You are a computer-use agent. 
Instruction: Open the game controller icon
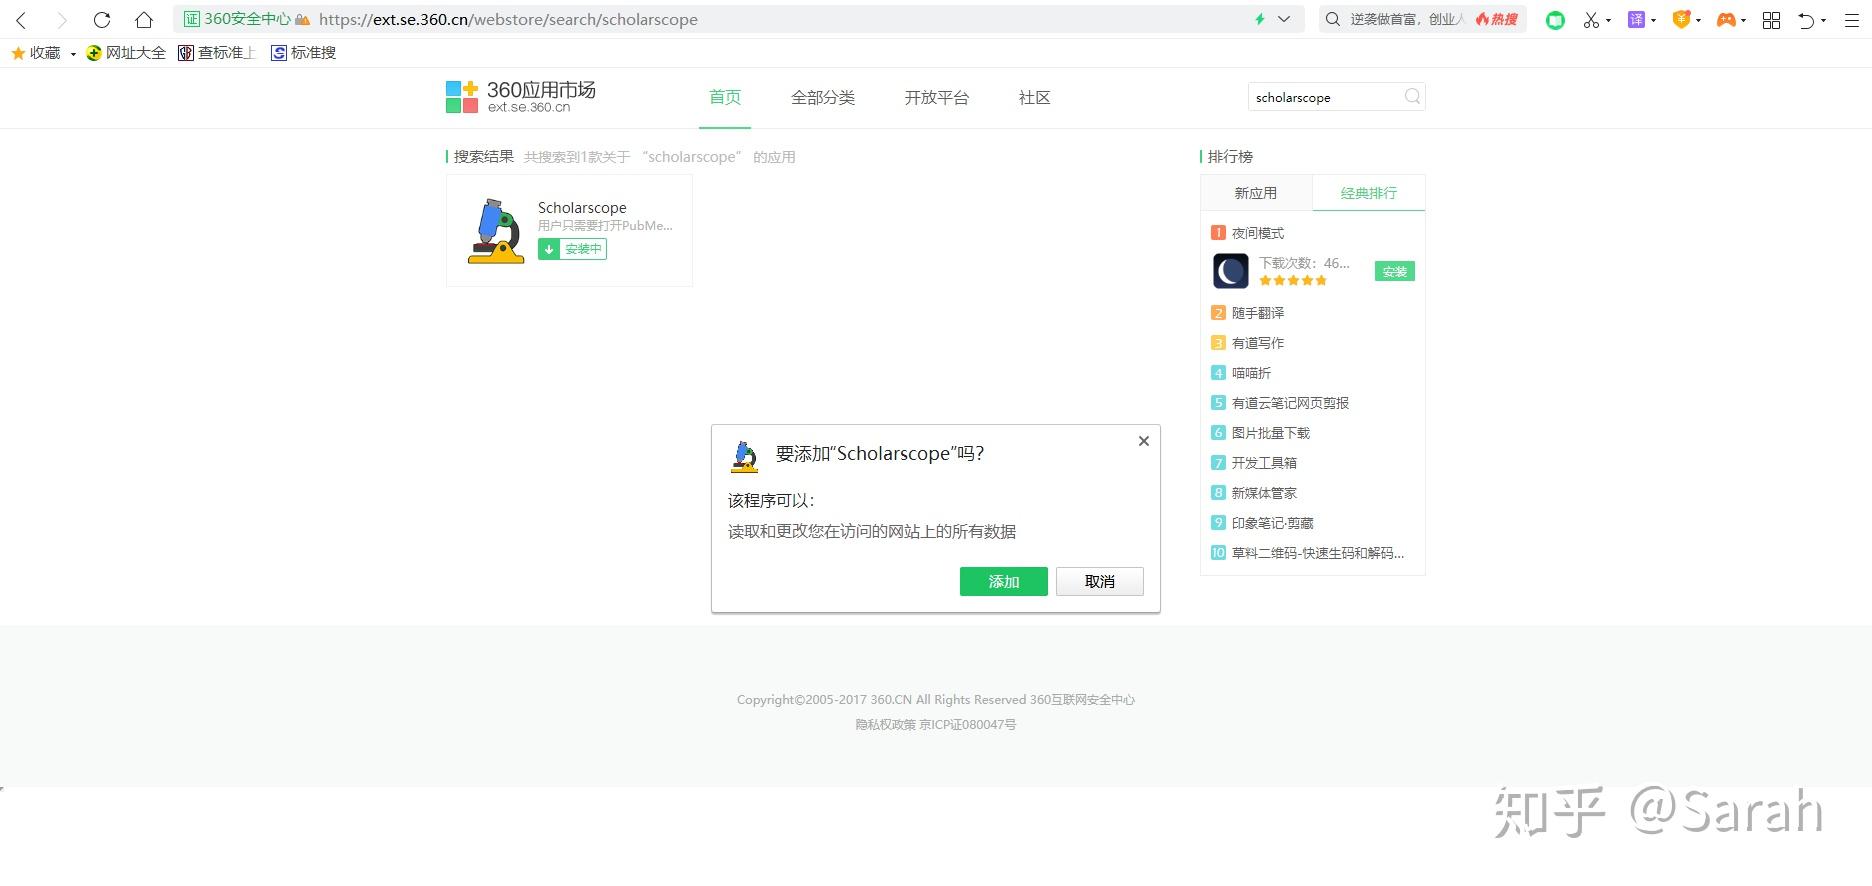1726,20
